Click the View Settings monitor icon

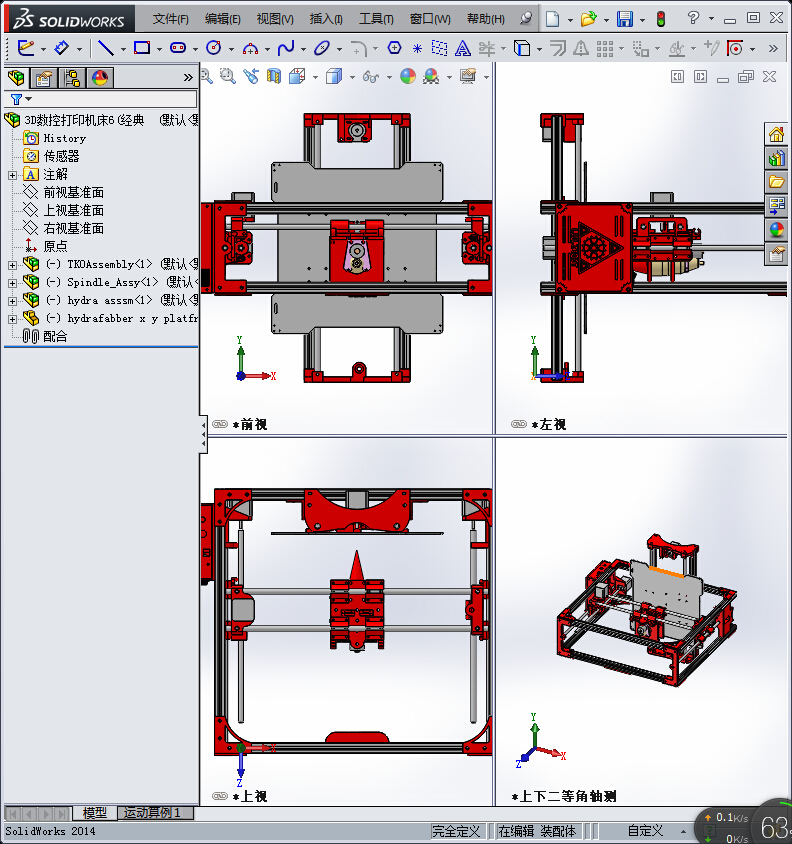click(x=468, y=76)
